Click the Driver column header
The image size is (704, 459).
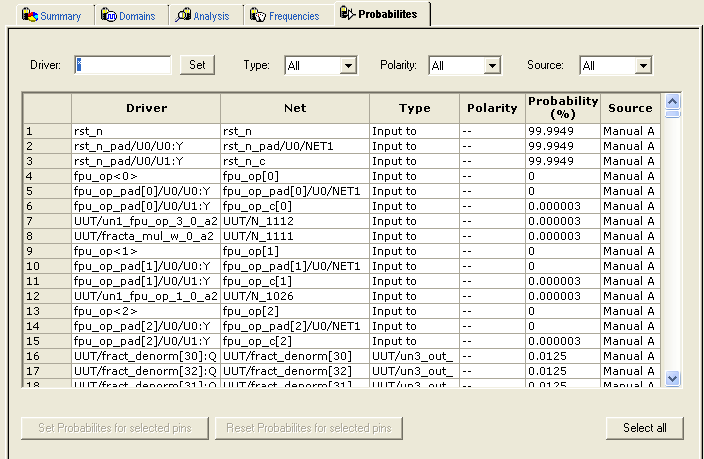pos(146,108)
